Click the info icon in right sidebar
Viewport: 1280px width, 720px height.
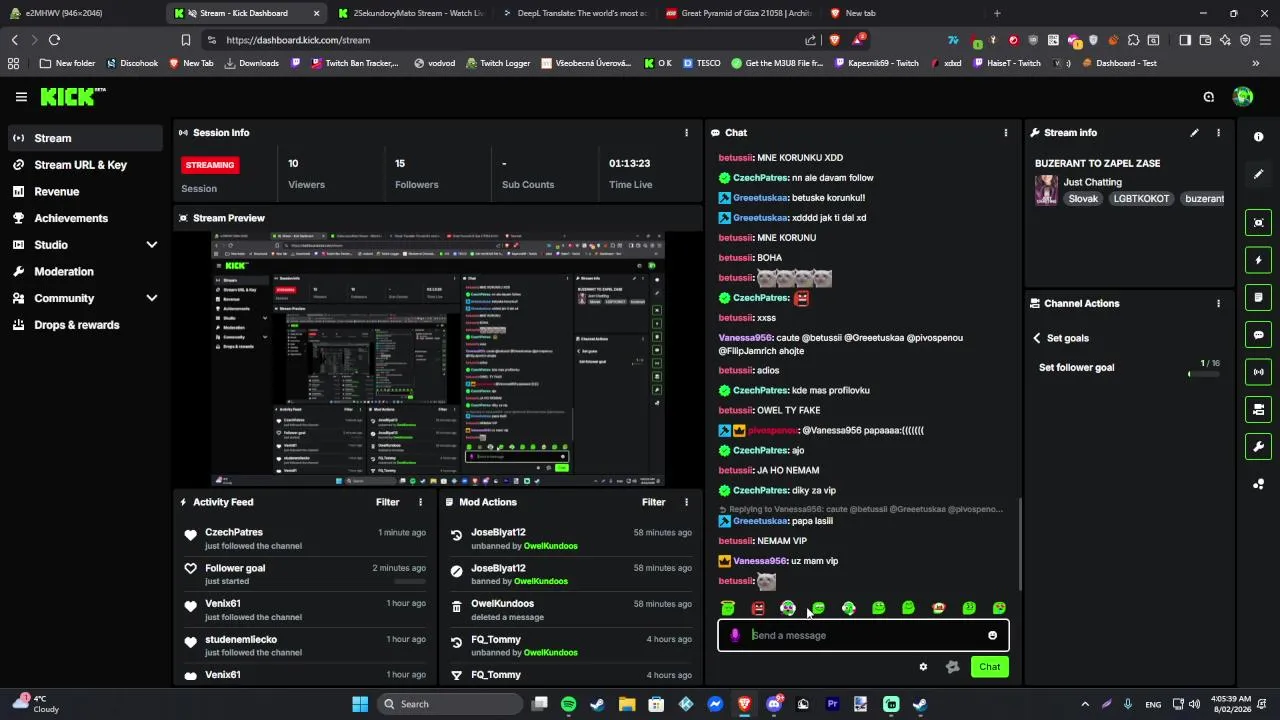point(1259,137)
